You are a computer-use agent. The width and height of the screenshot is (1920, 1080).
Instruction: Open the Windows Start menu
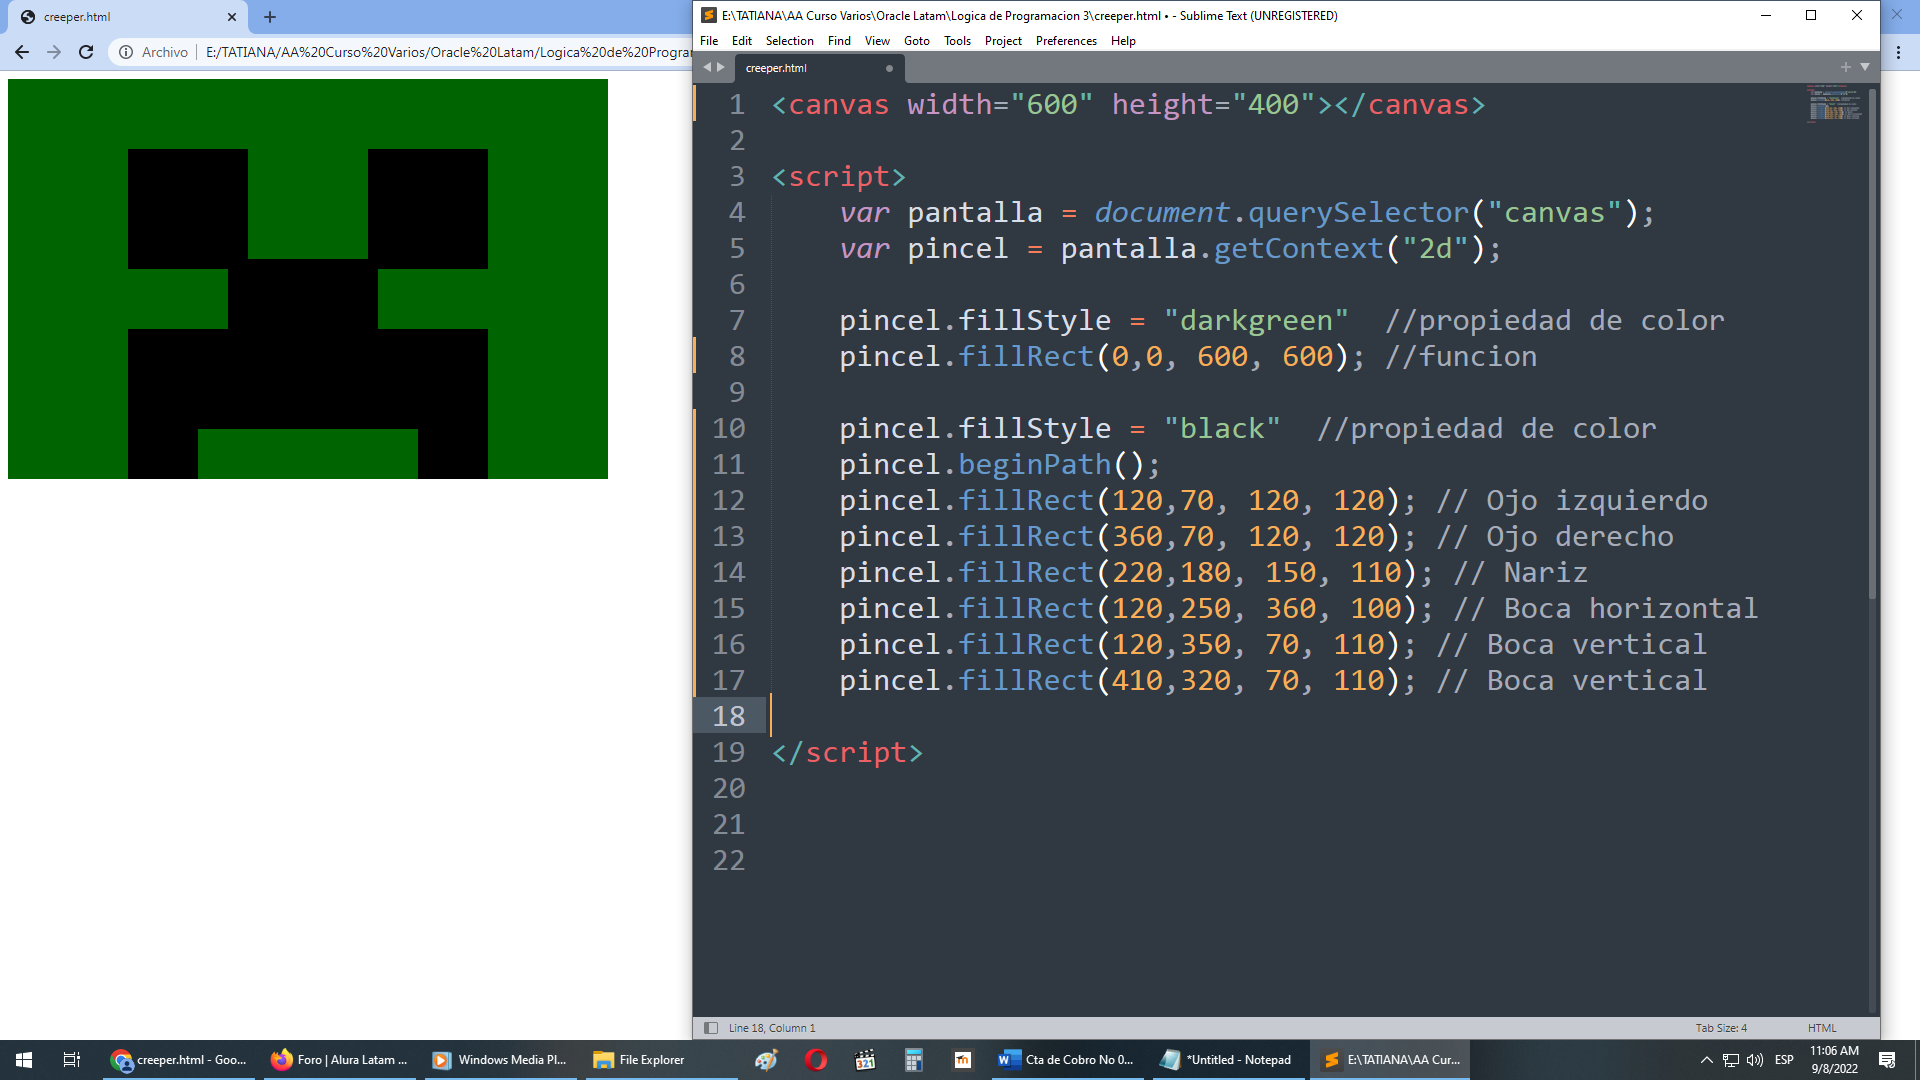(24, 1060)
